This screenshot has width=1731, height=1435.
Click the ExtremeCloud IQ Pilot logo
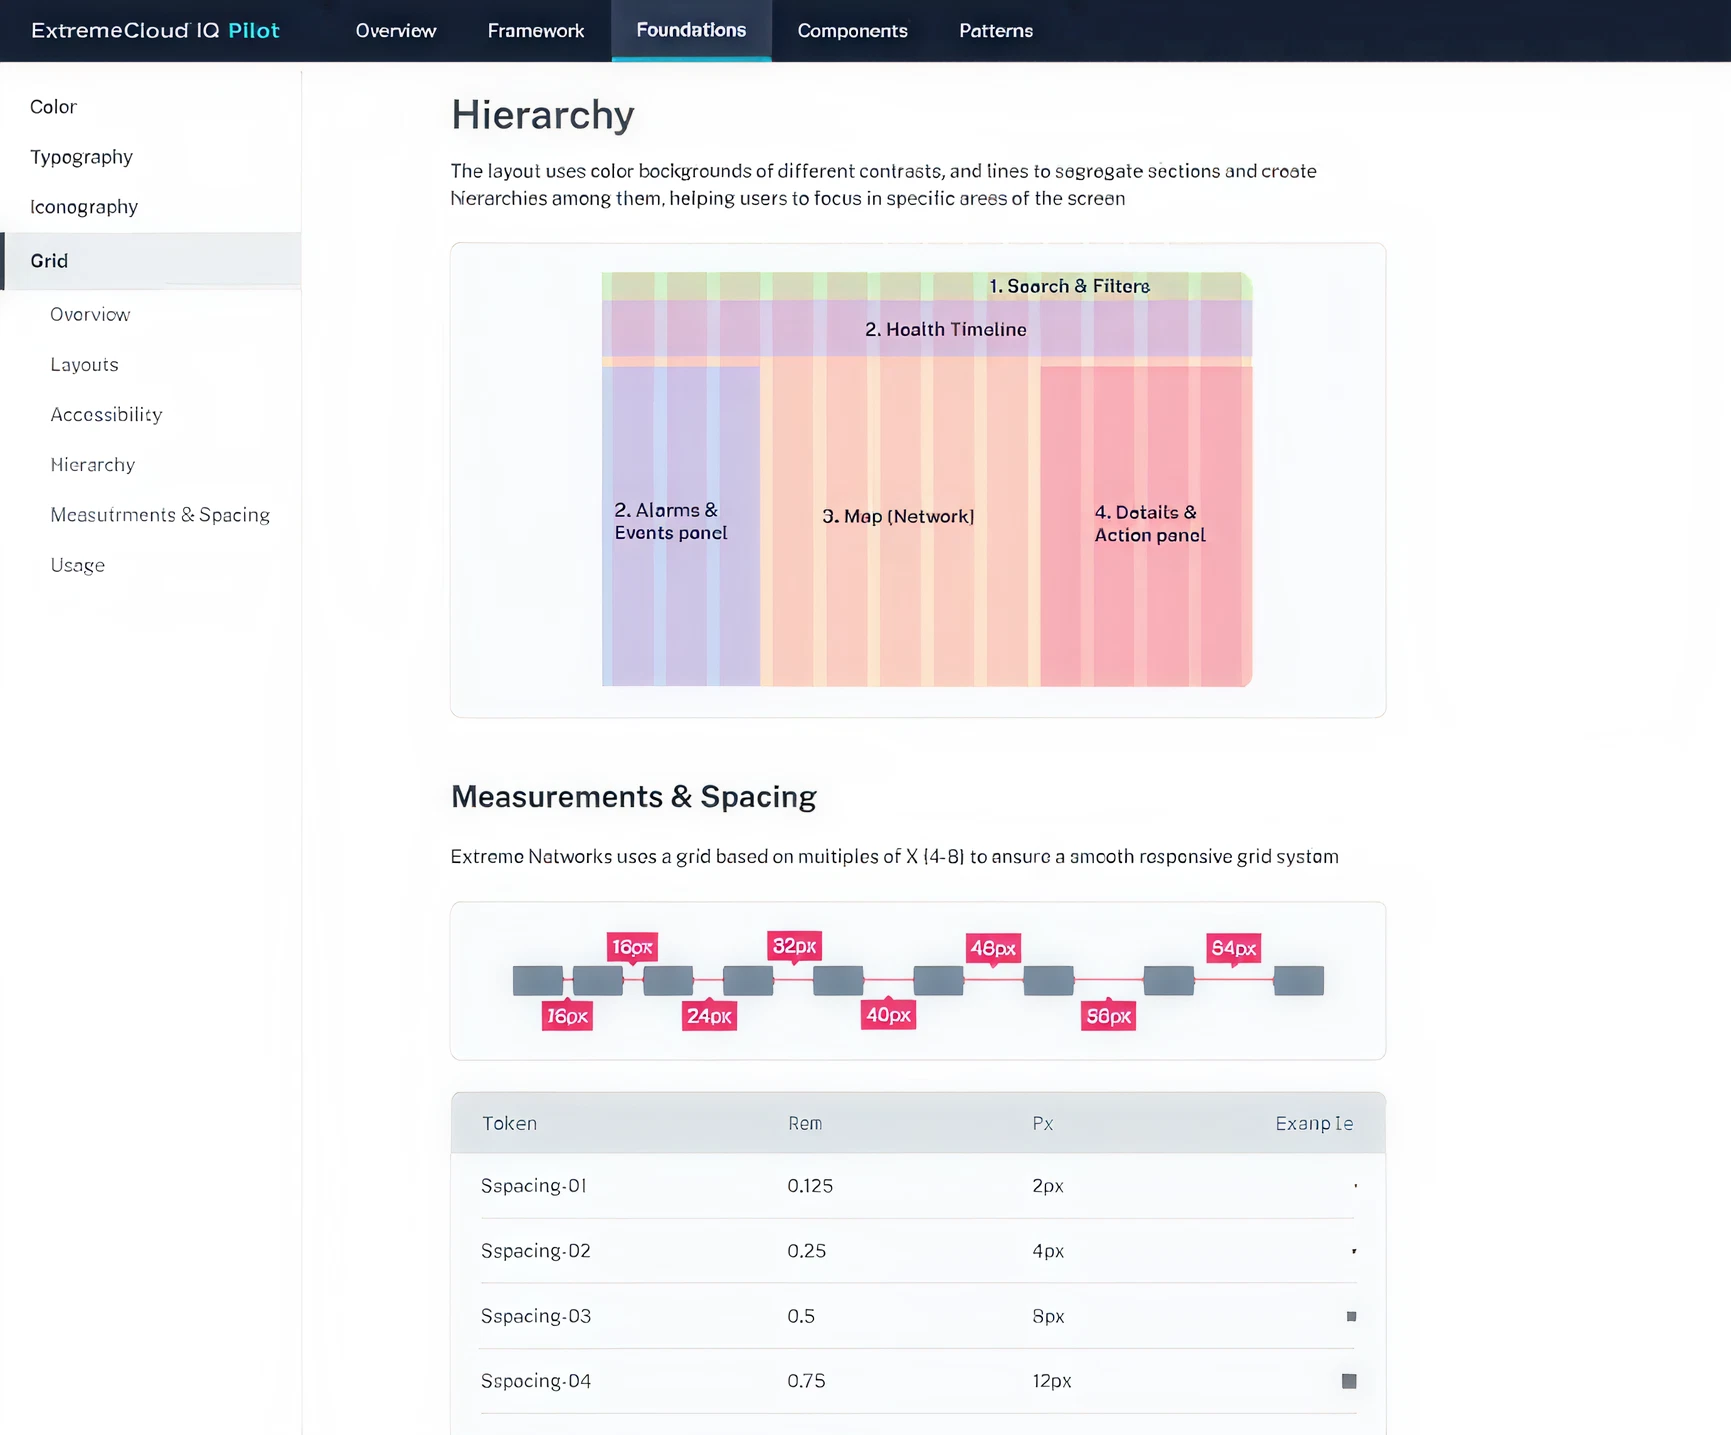(x=155, y=30)
